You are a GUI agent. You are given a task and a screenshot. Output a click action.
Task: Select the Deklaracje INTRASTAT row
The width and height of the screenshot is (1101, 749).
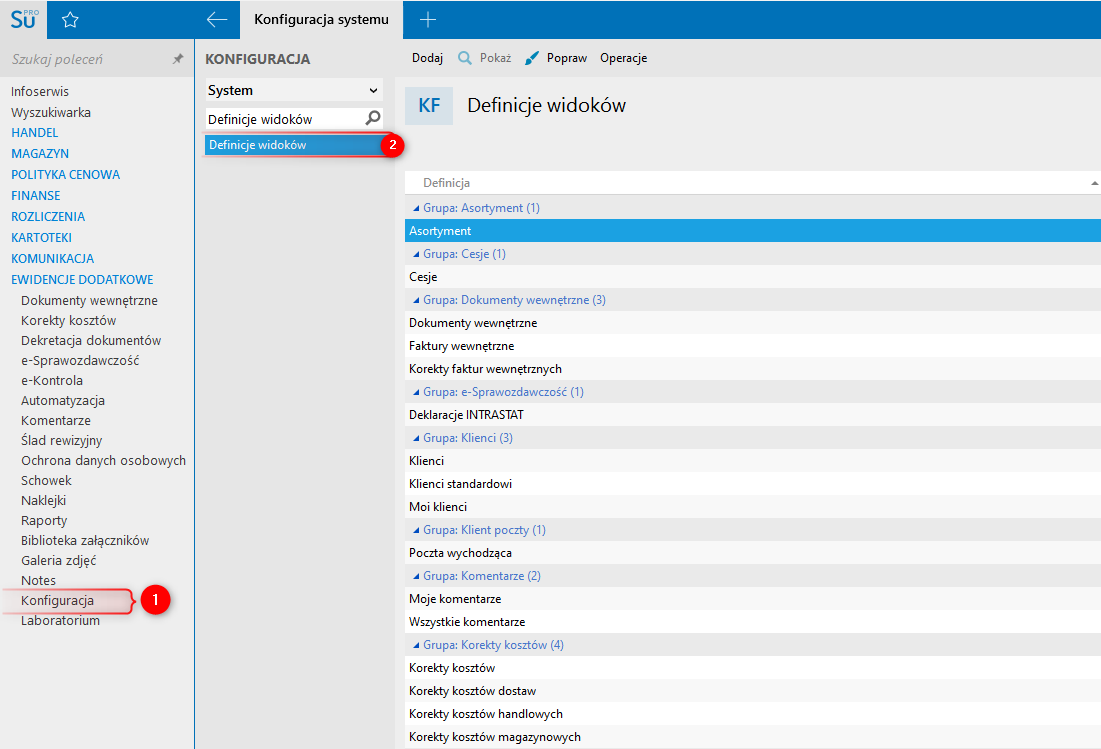pyautogui.click(x=466, y=415)
